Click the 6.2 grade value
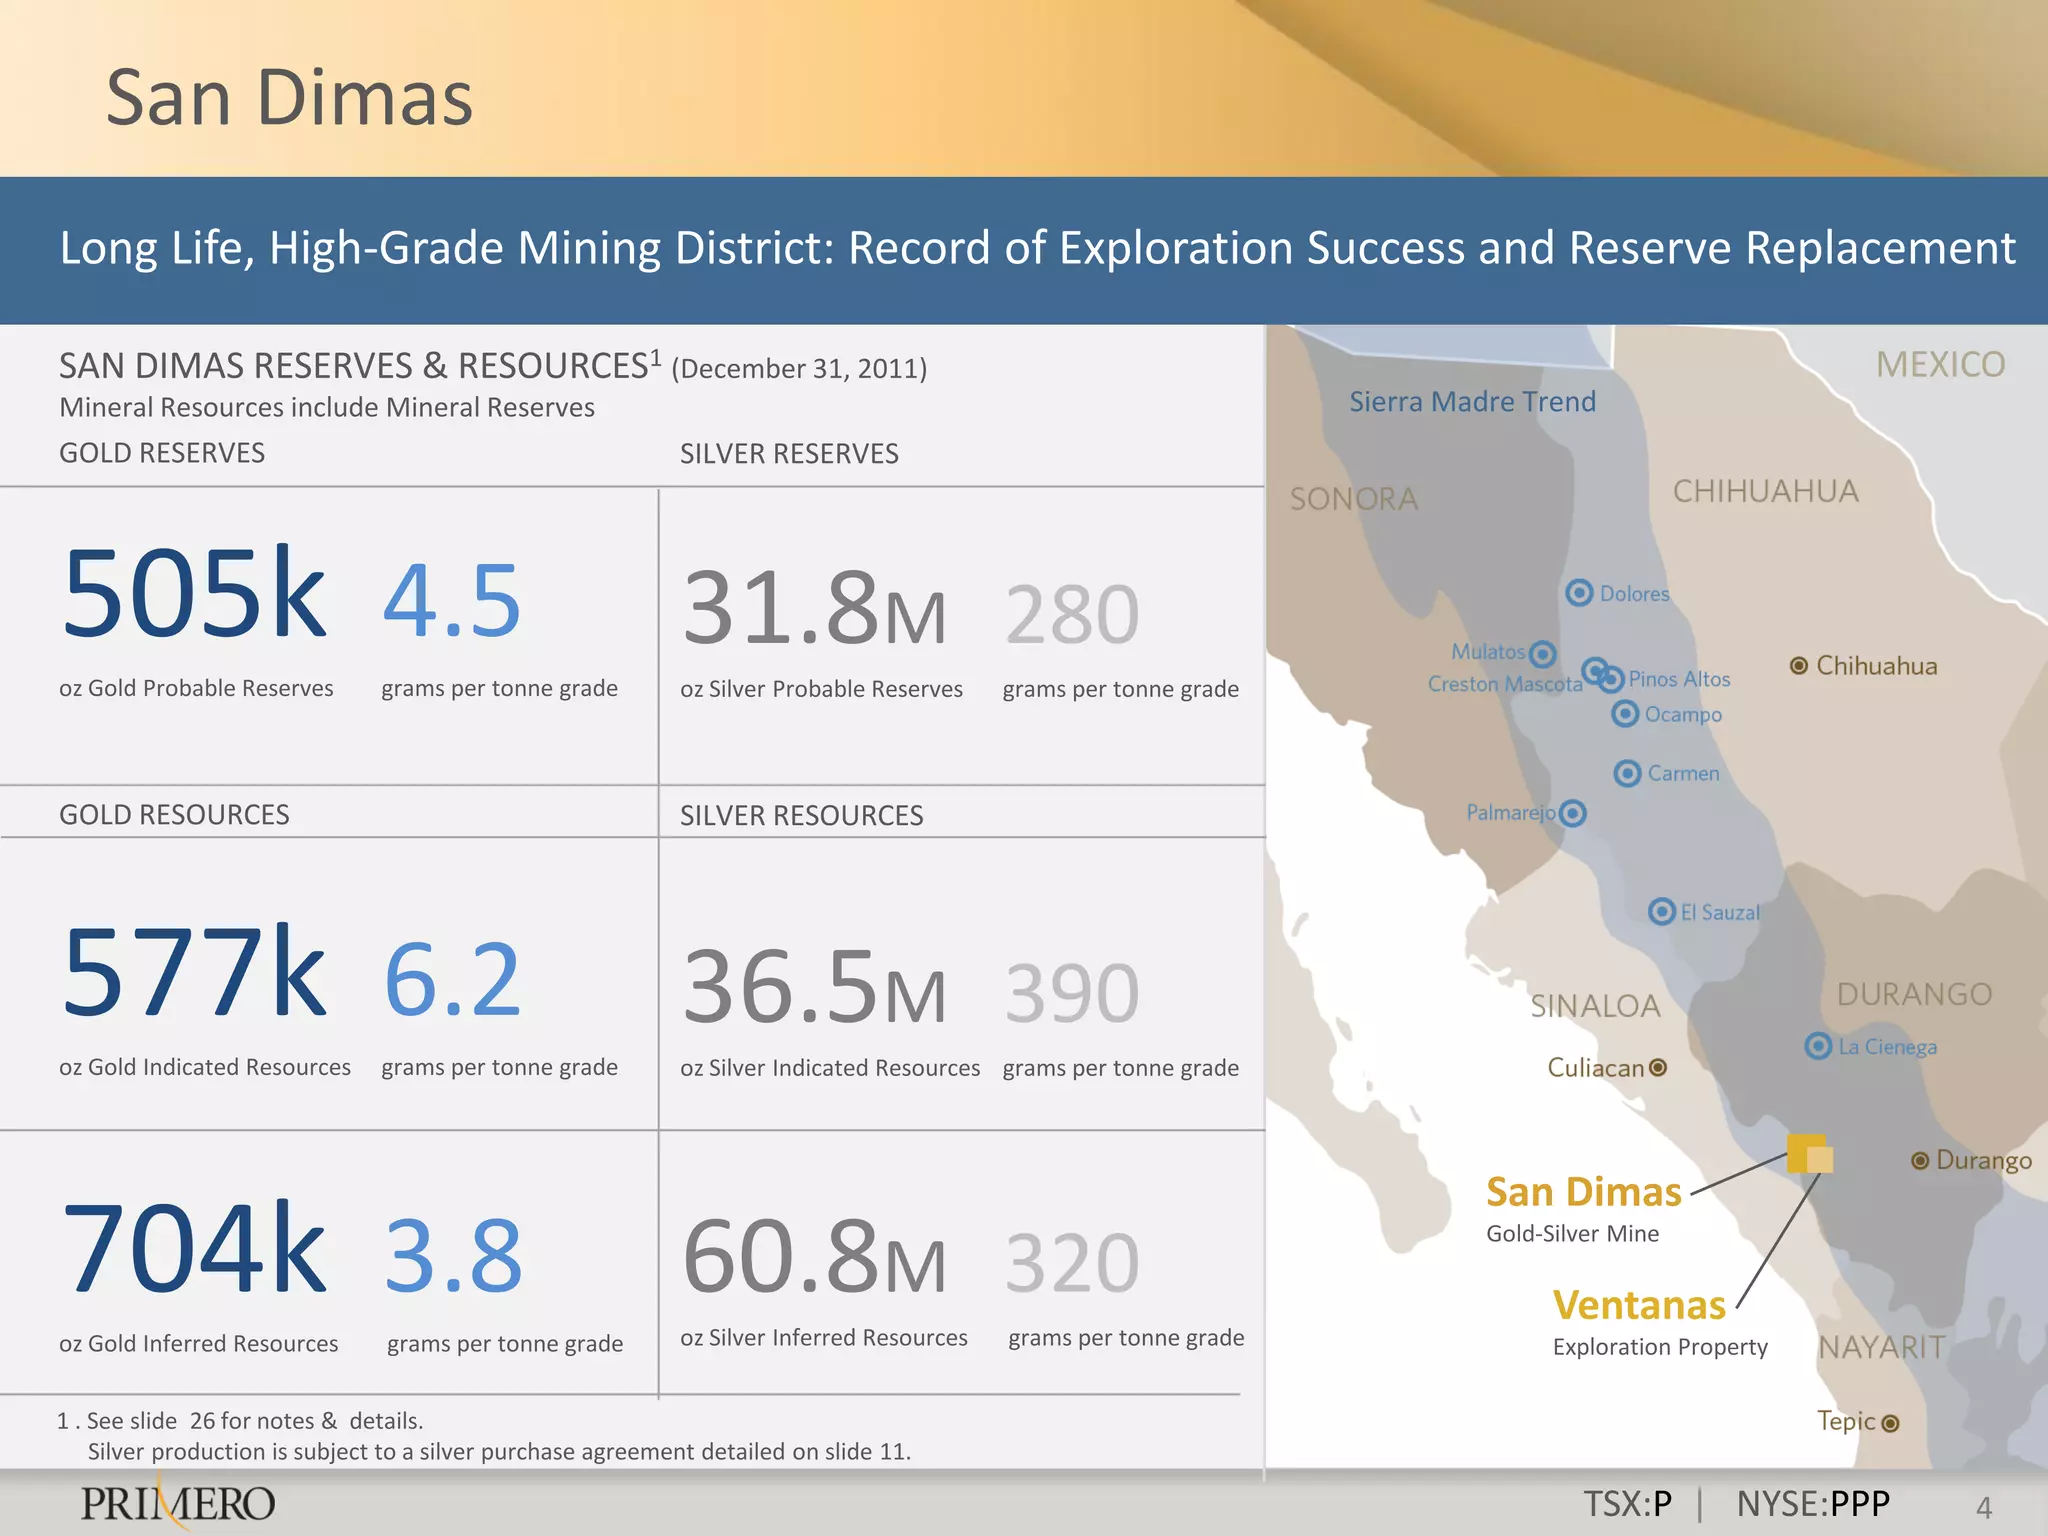 click(x=452, y=978)
